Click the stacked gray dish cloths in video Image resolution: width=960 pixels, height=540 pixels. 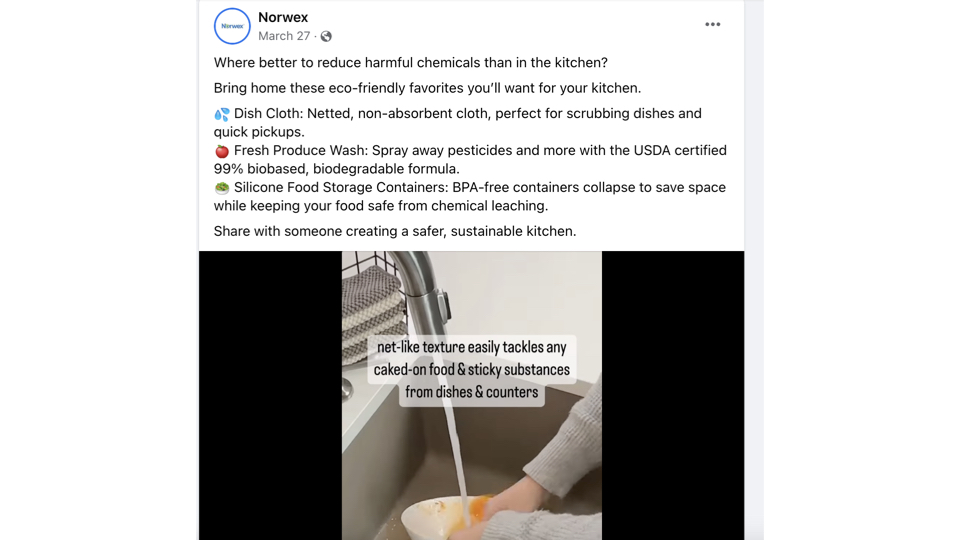coord(373,313)
